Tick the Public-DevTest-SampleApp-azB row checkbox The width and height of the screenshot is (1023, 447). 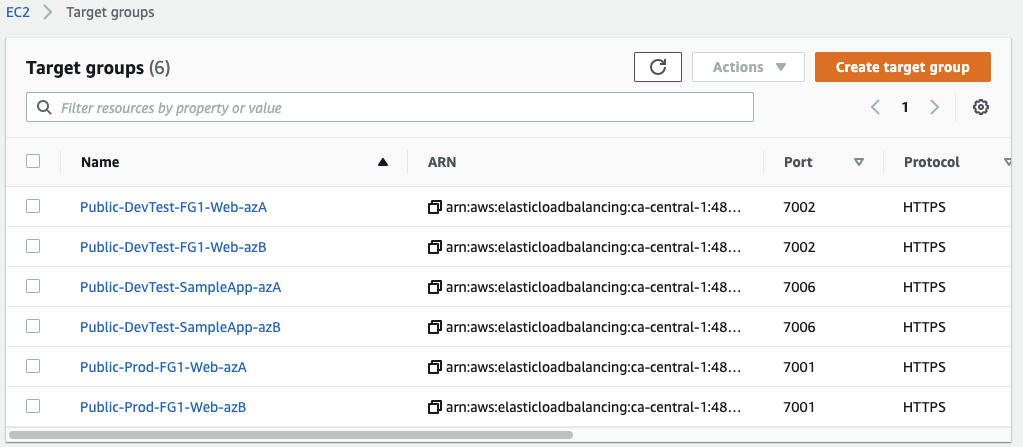33,326
